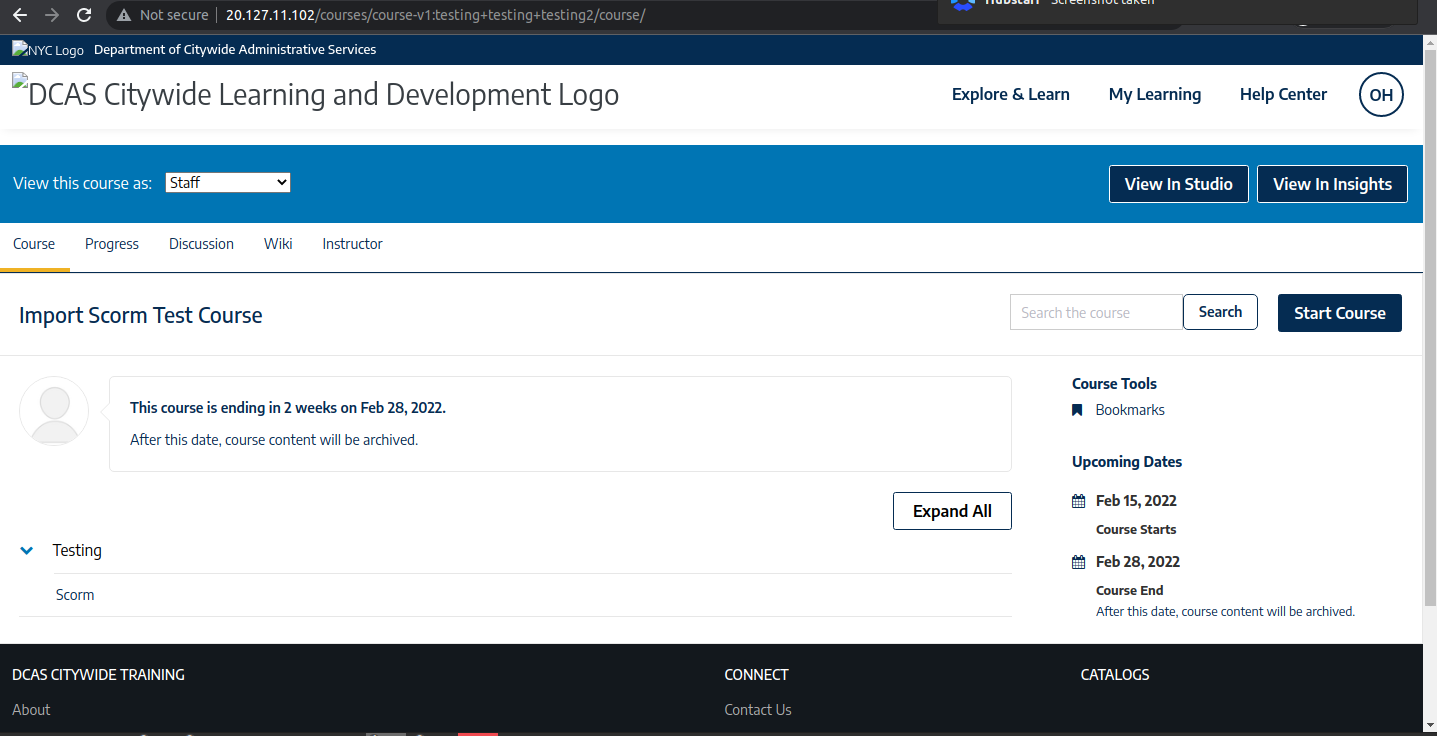Click the View In Insights button

tap(1332, 184)
